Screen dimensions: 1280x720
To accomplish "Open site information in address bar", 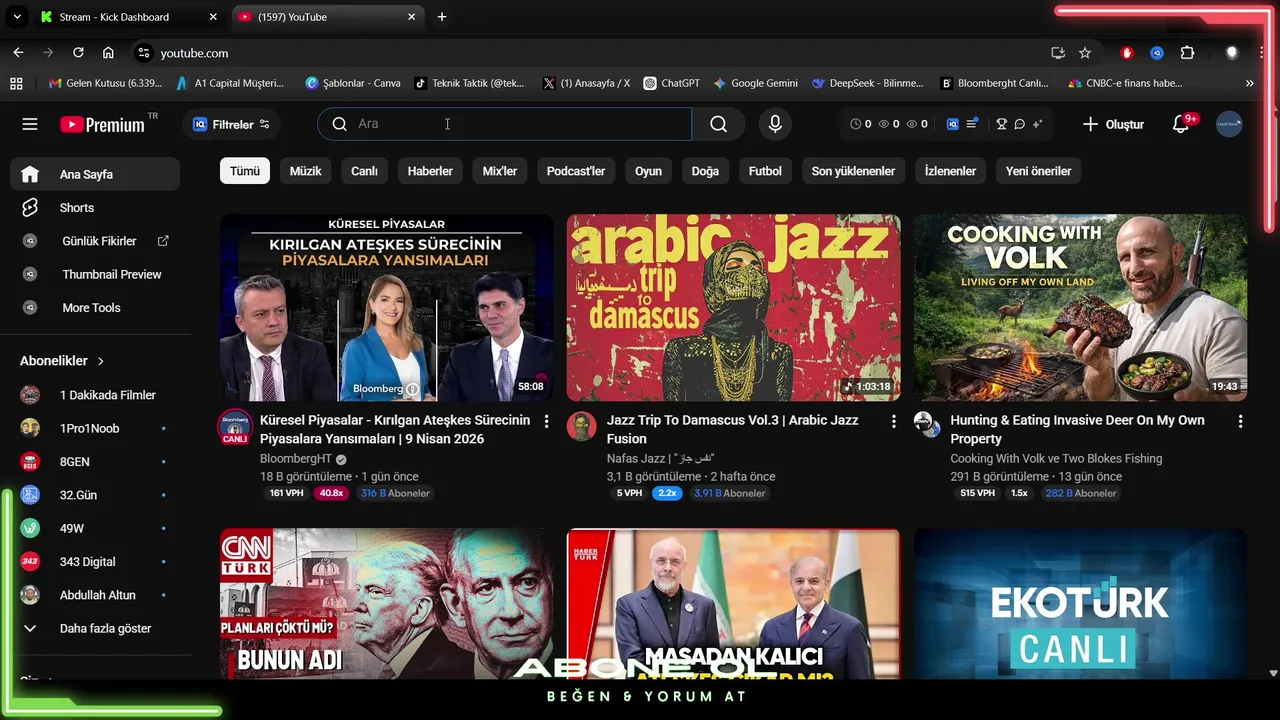I will coord(142,53).
